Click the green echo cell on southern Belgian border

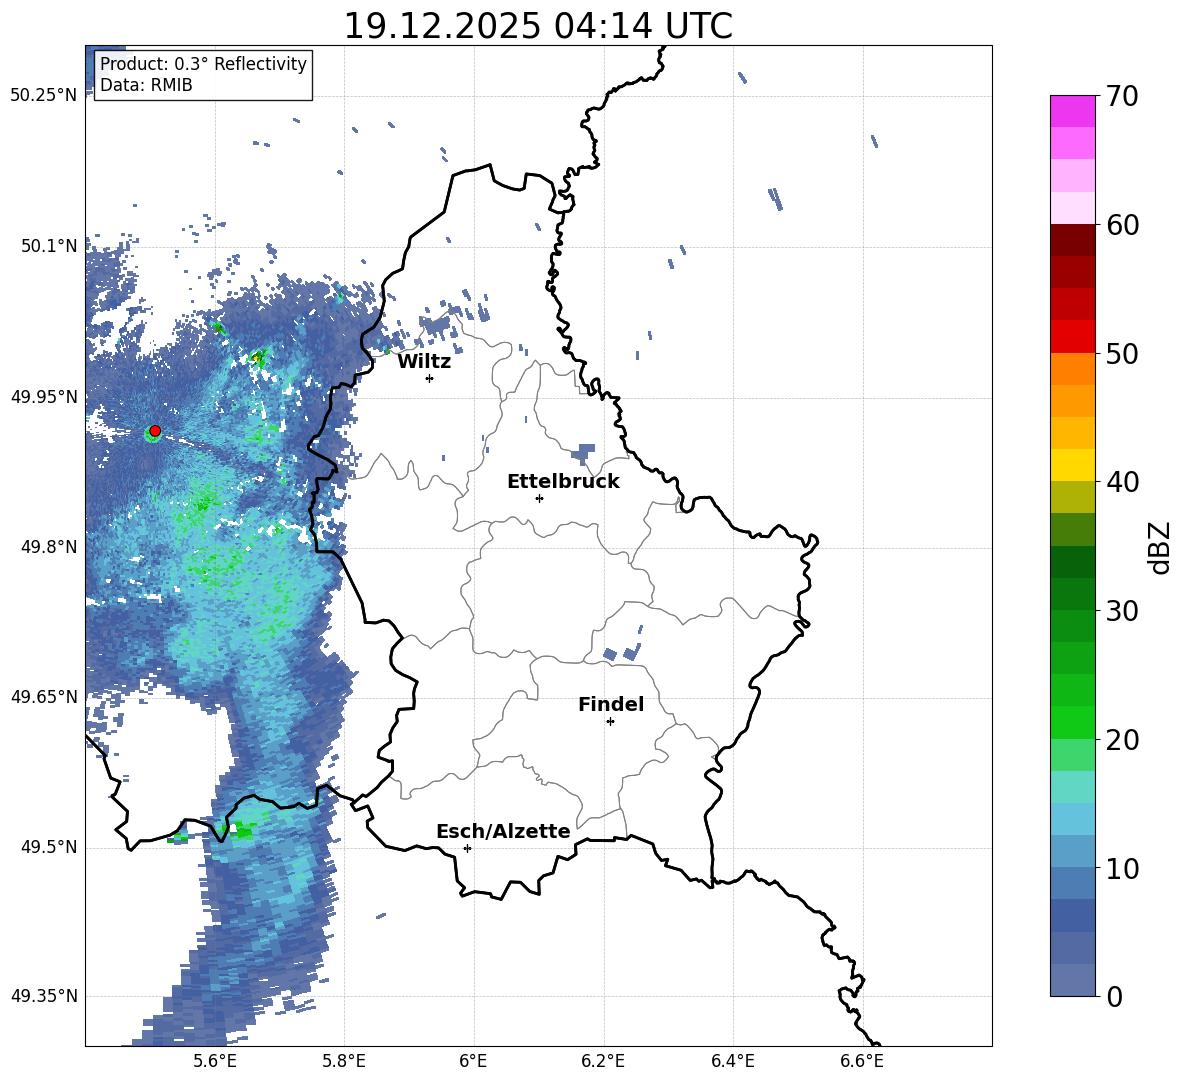tap(244, 830)
